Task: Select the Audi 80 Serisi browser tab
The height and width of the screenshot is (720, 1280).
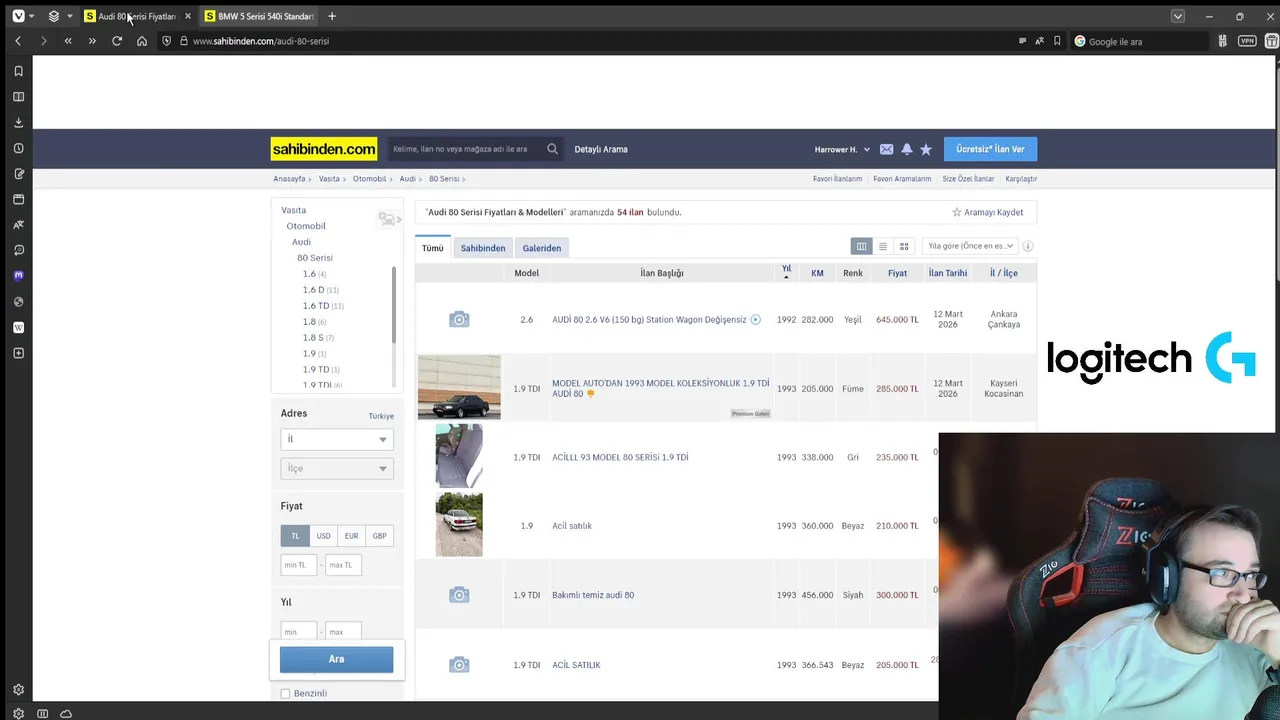Action: coord(137,16)
